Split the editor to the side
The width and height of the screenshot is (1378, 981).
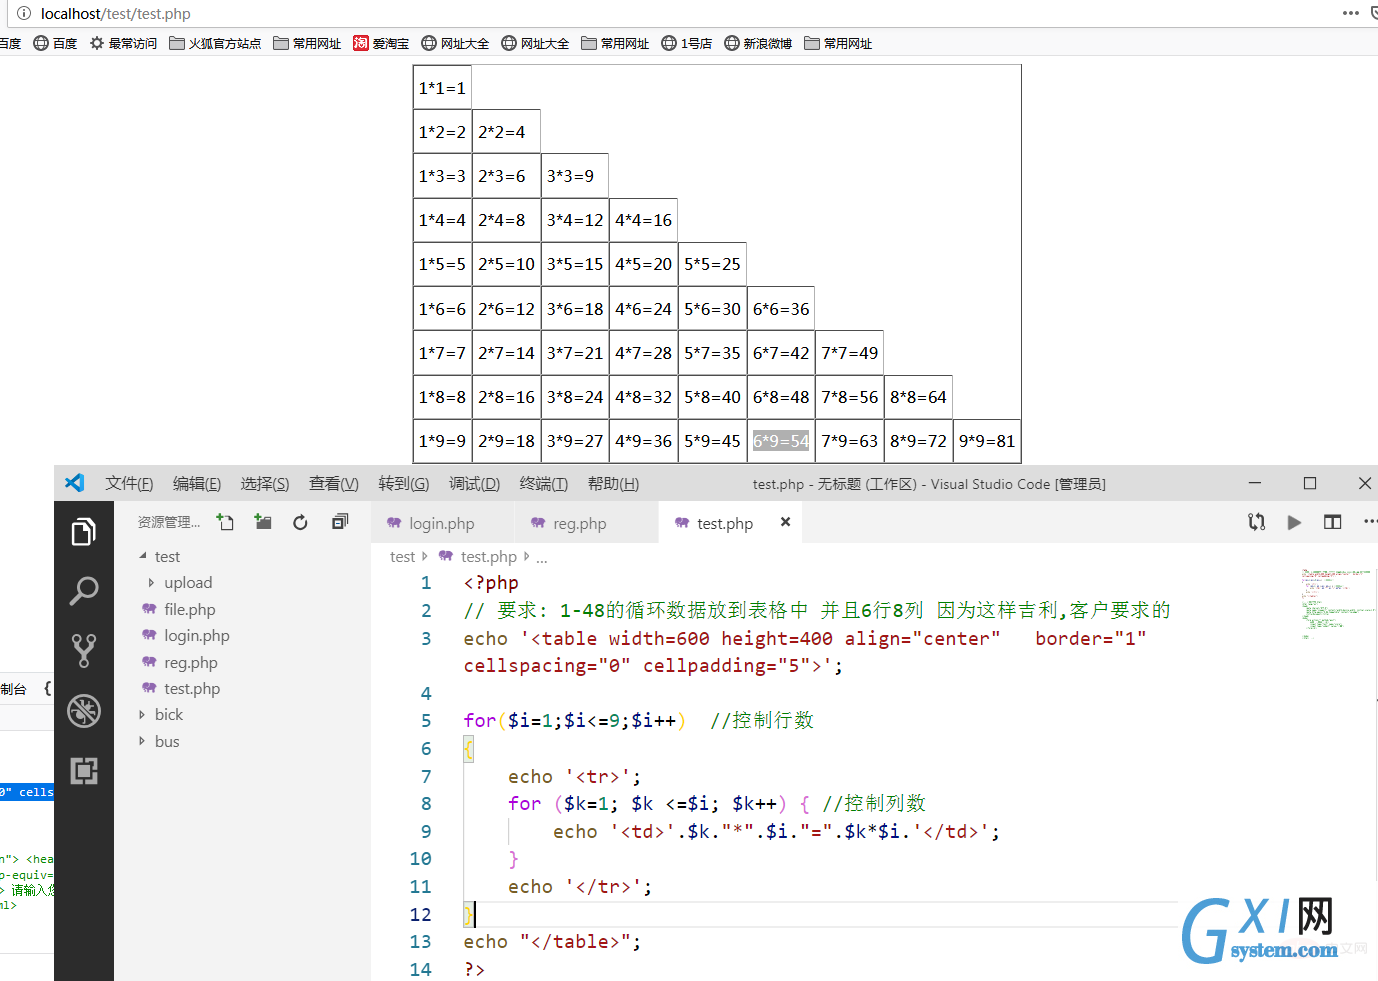(1332, 522)
